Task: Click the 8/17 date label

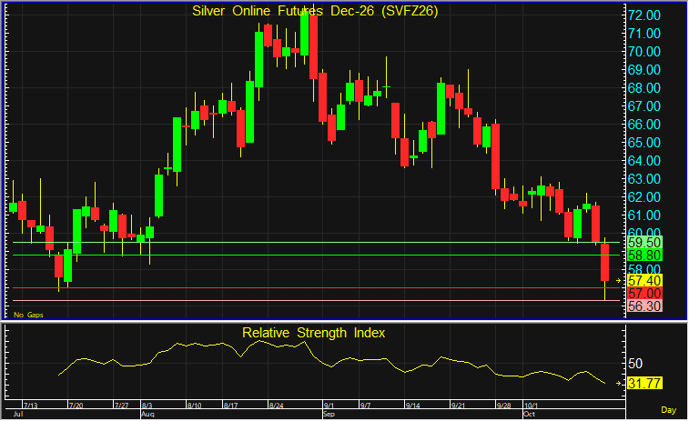Action: pyautogui.click(x=231, y=405)
